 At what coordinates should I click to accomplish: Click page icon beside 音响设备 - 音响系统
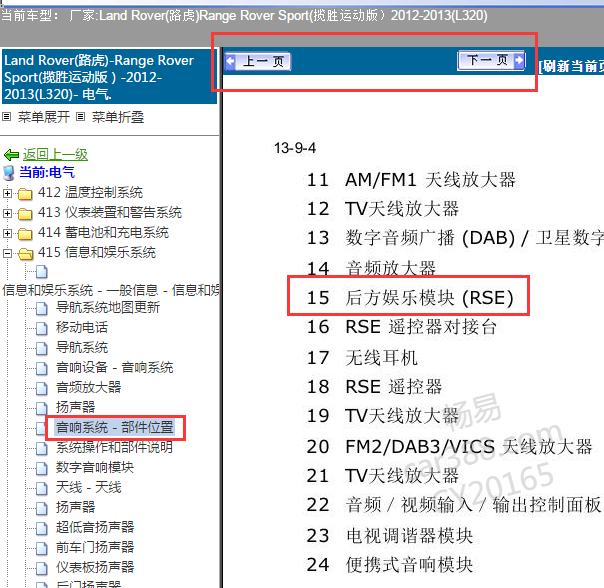[x=42, y=368]
